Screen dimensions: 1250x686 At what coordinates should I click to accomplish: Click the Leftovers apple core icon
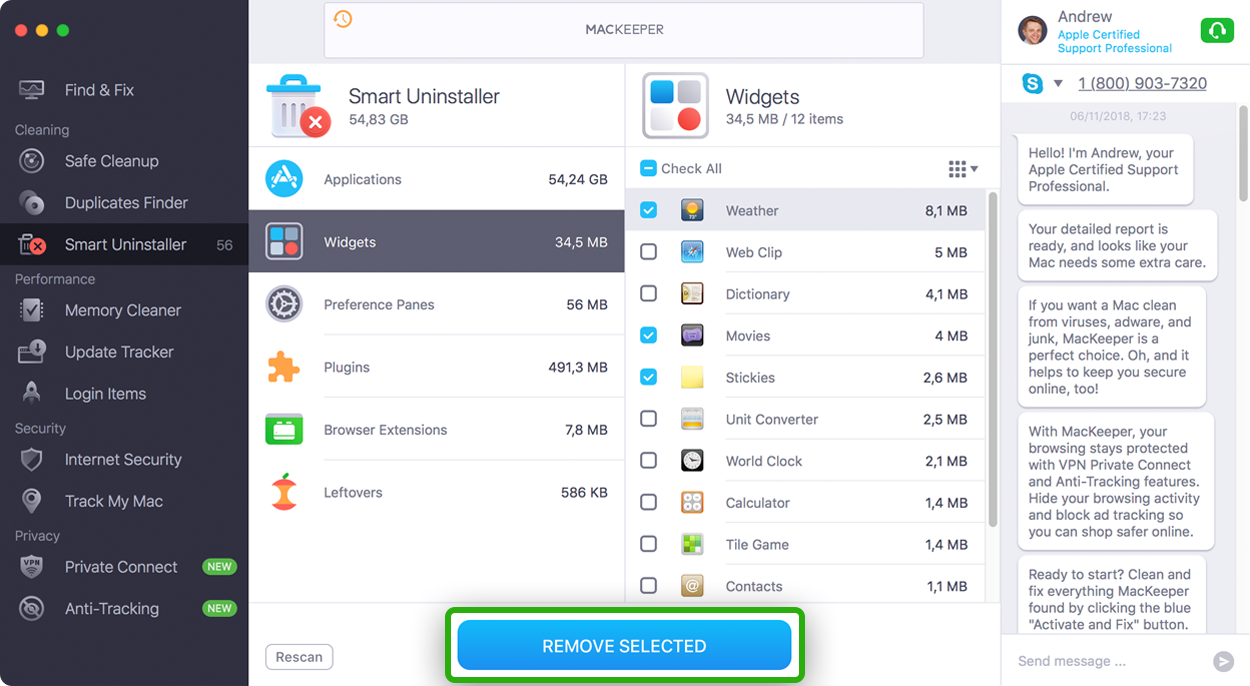pyautogui.click(x=284, y=492)
